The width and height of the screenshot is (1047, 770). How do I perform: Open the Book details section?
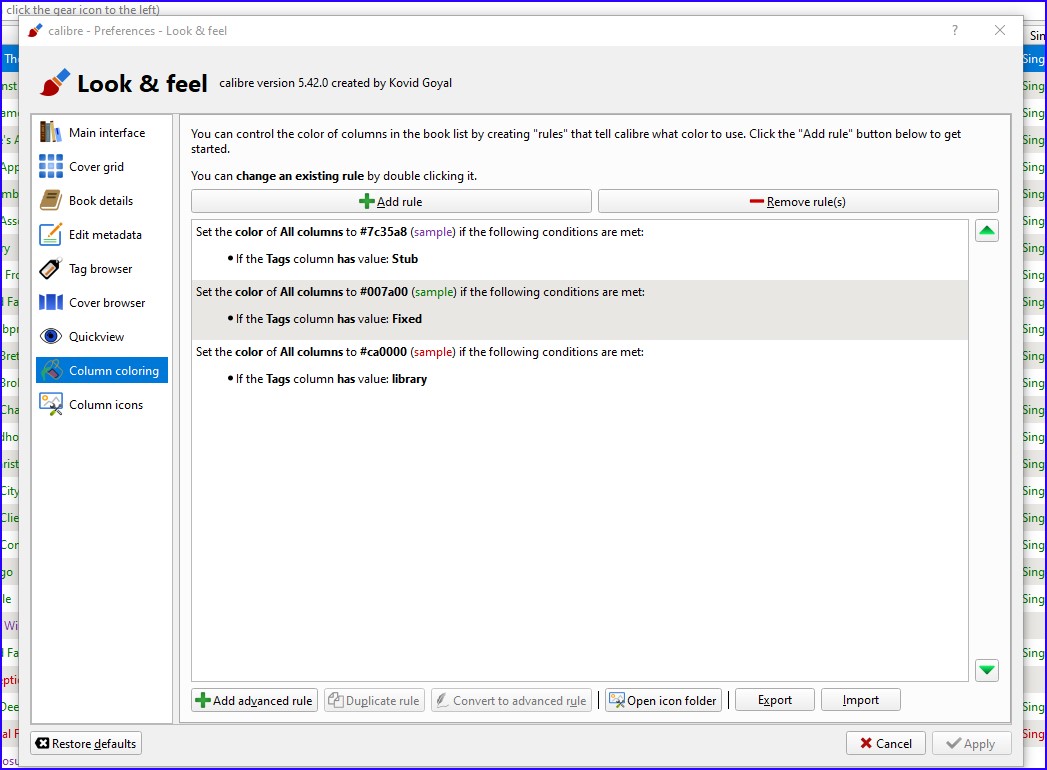click(x=101, y=200)
